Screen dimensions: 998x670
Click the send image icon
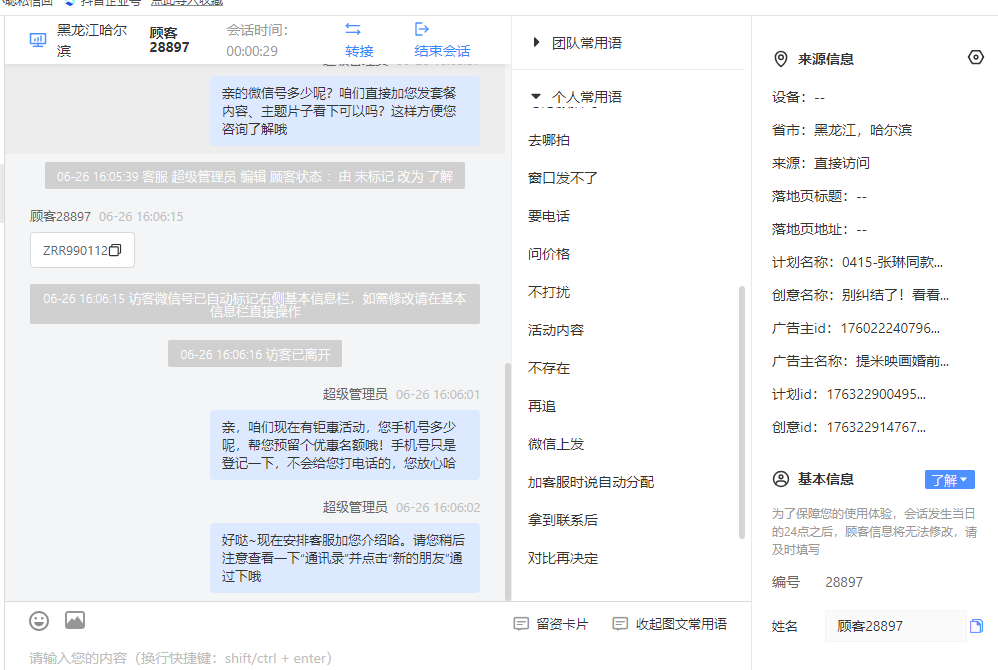[75, 620]
